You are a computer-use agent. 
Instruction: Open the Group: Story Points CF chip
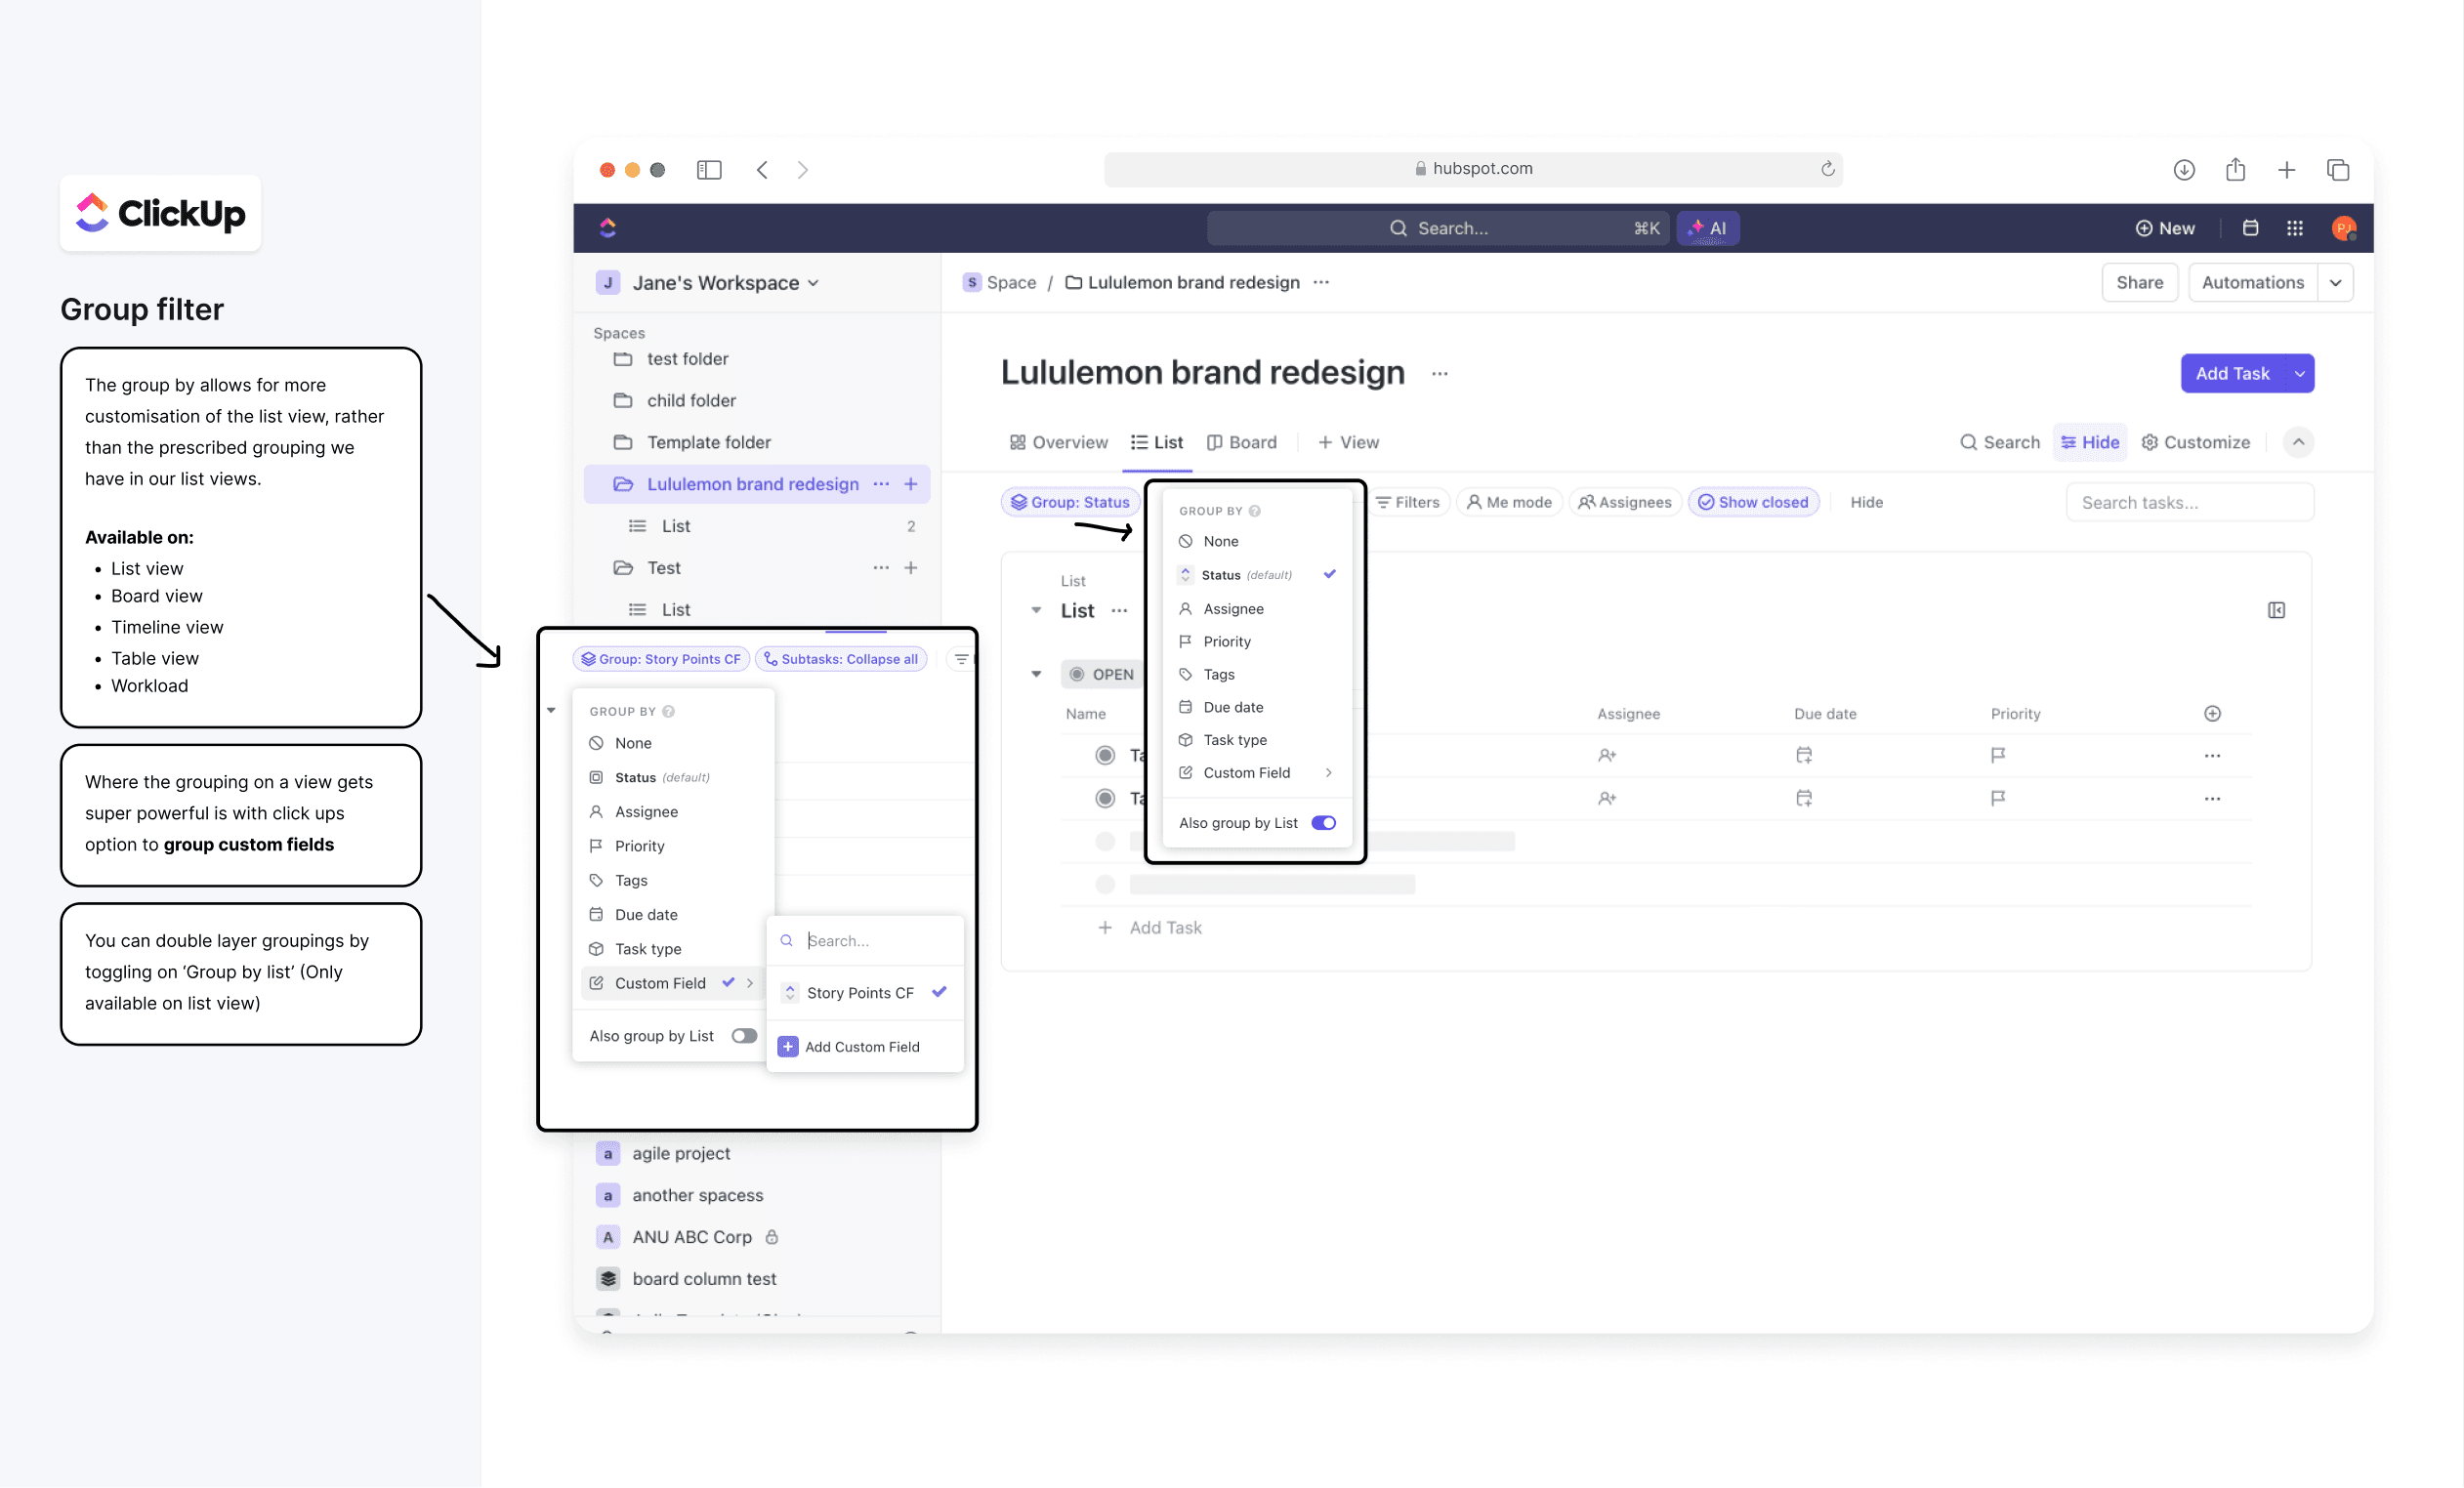click(x=661, y=659)
